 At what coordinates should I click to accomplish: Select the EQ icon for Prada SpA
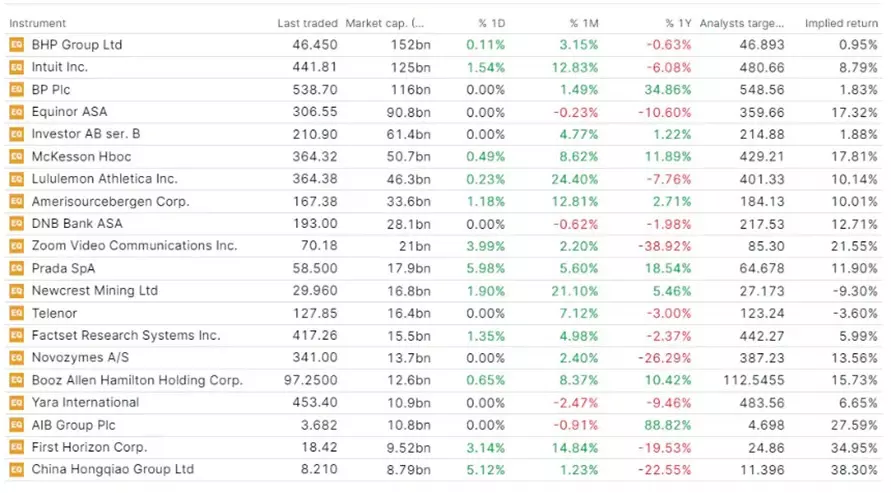point(16,269)
